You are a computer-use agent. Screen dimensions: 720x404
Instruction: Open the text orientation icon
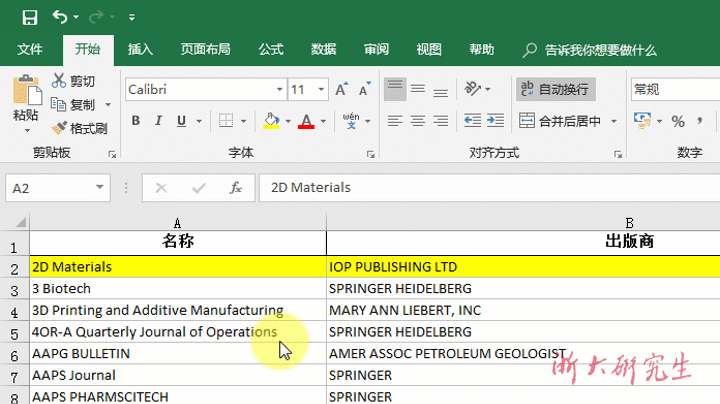(472, 88)
